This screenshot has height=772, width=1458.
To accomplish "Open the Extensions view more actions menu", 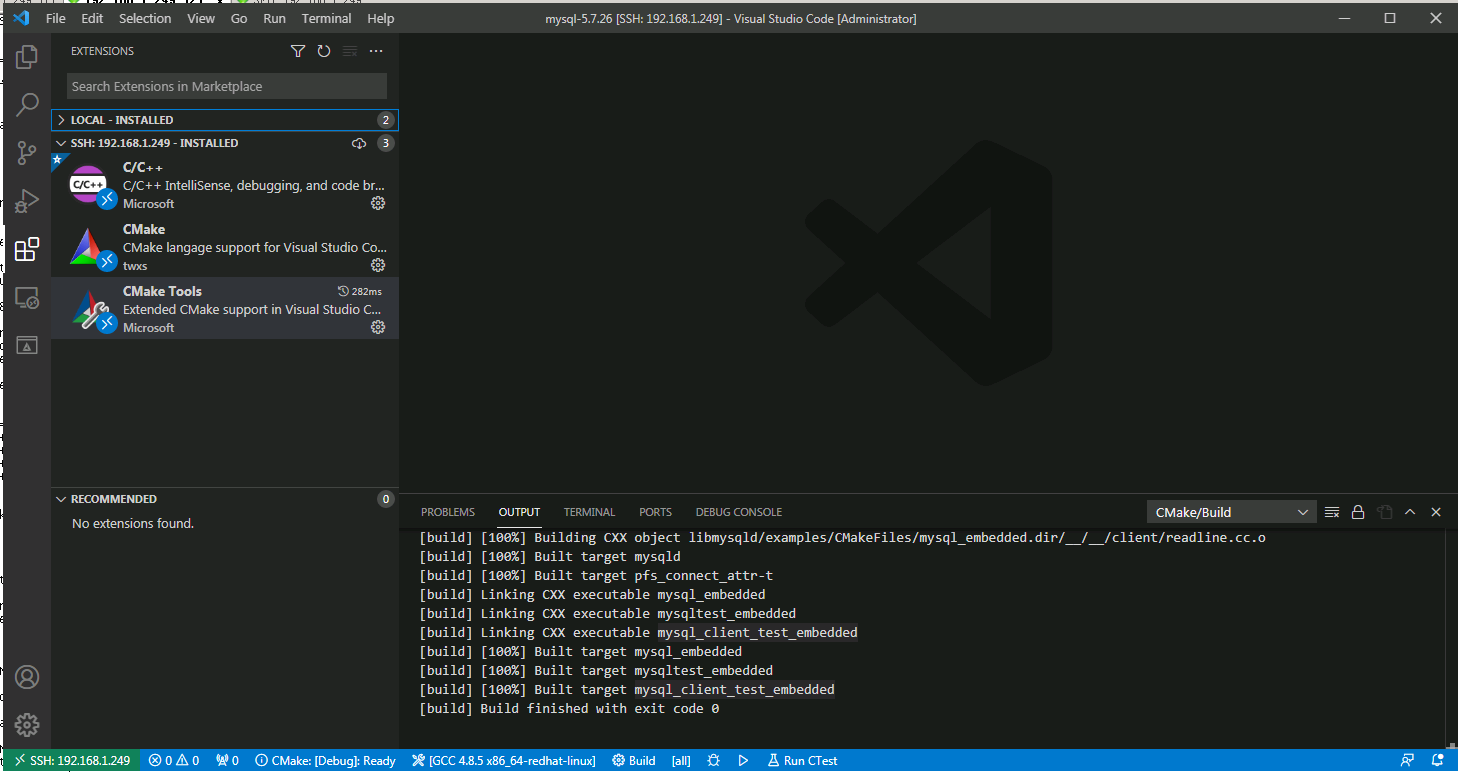I will click(376, 51).
